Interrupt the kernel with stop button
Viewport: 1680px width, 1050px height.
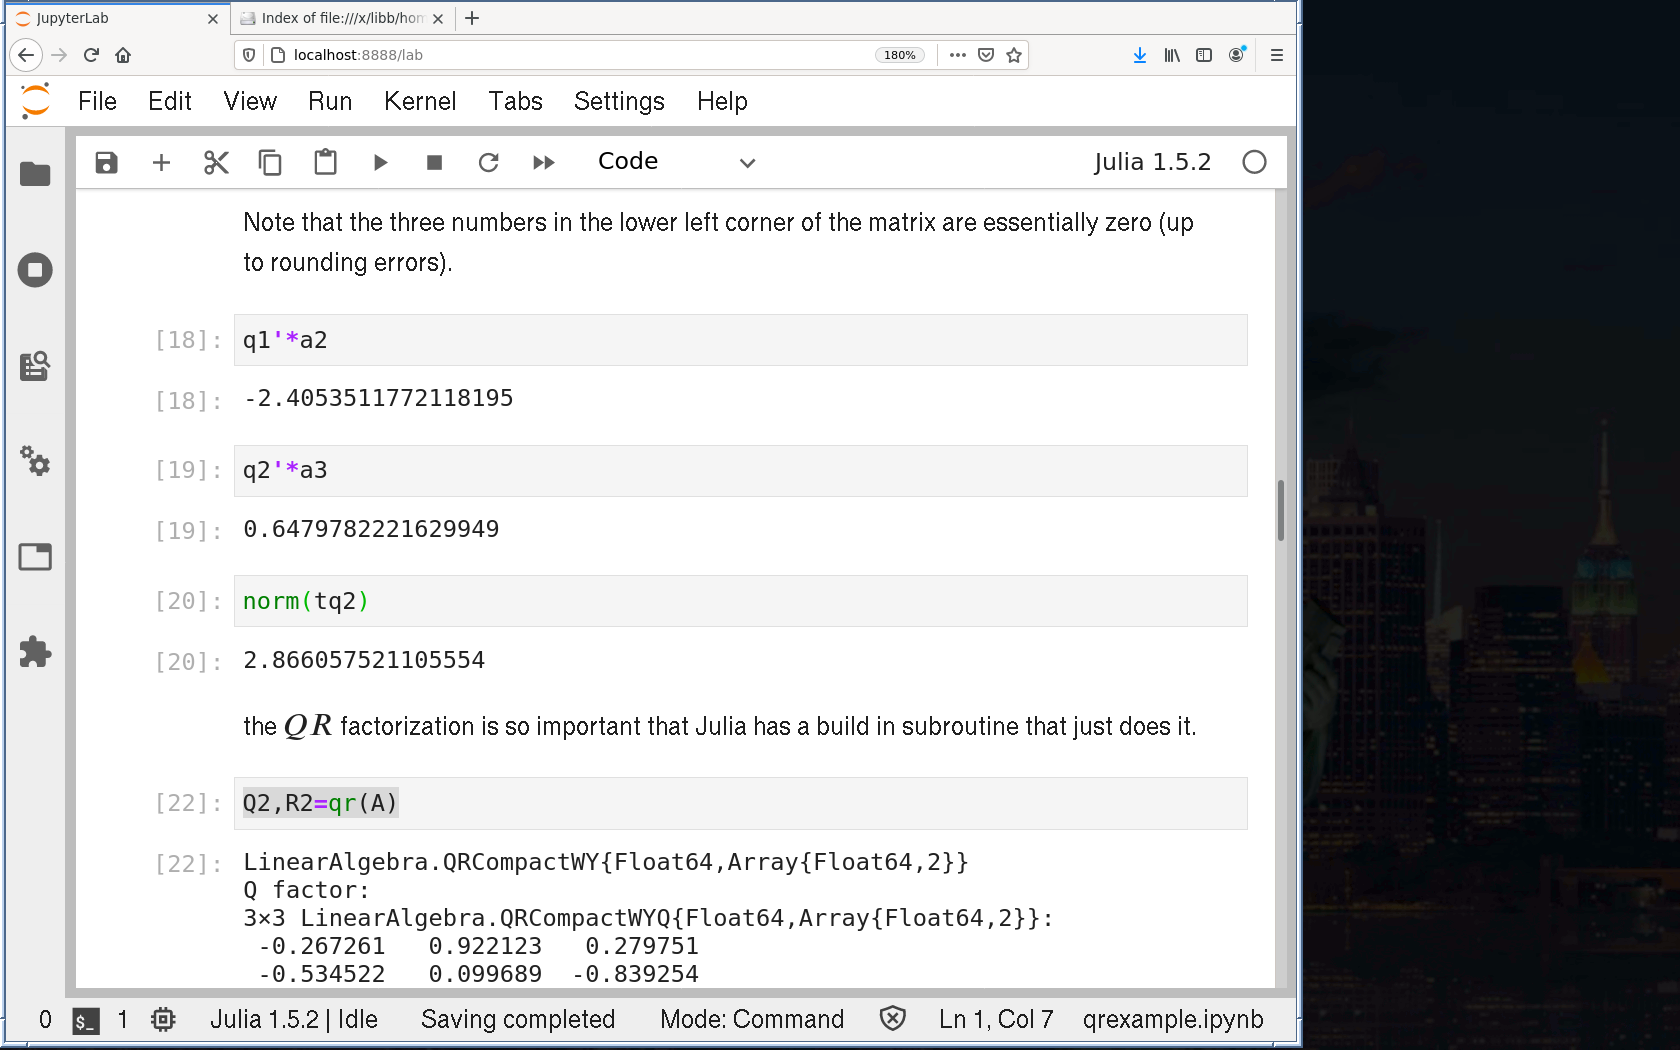point(434,162)
